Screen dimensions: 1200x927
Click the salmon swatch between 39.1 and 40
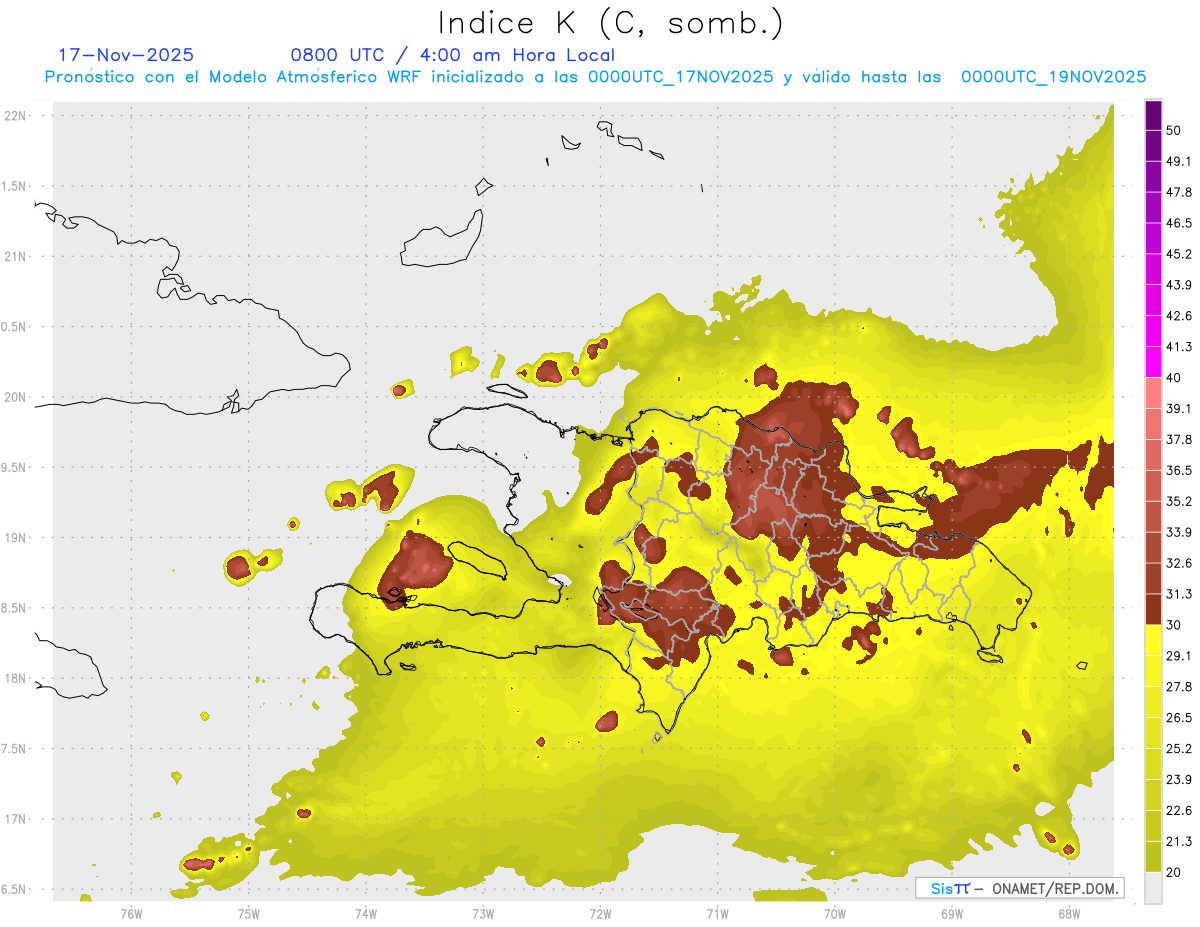[1153, 393]
